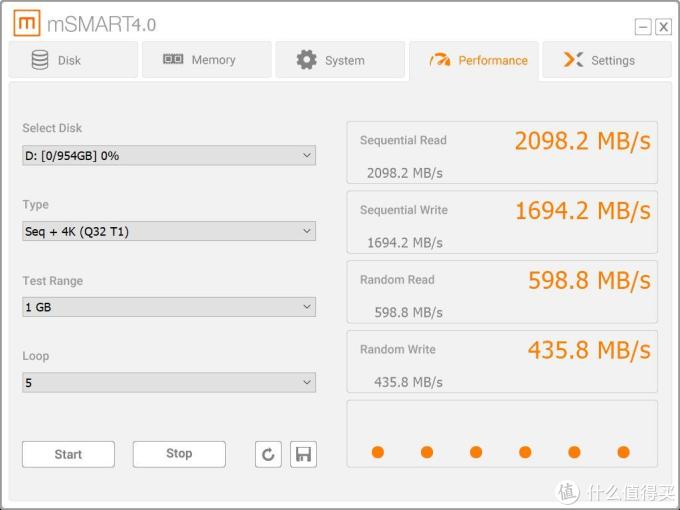The height and width of the screenshot is (510, 680).
Task: Click the Performance tab gauge icon
Action: click(440, 60)
